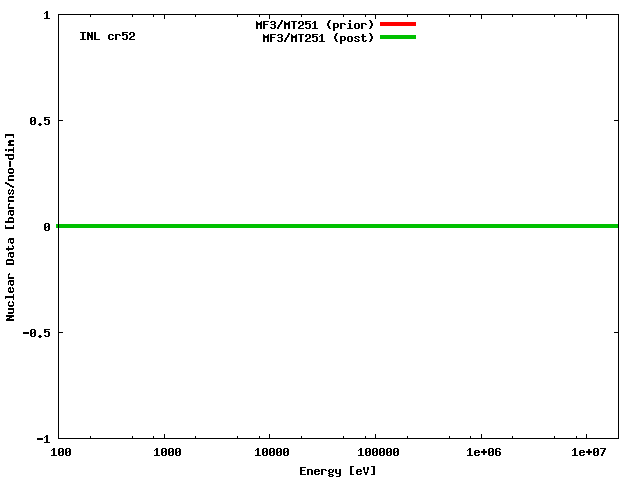640x480 pixels.
Task: Click the -1 y-axis tick label
Action: (x=44, y=438)
